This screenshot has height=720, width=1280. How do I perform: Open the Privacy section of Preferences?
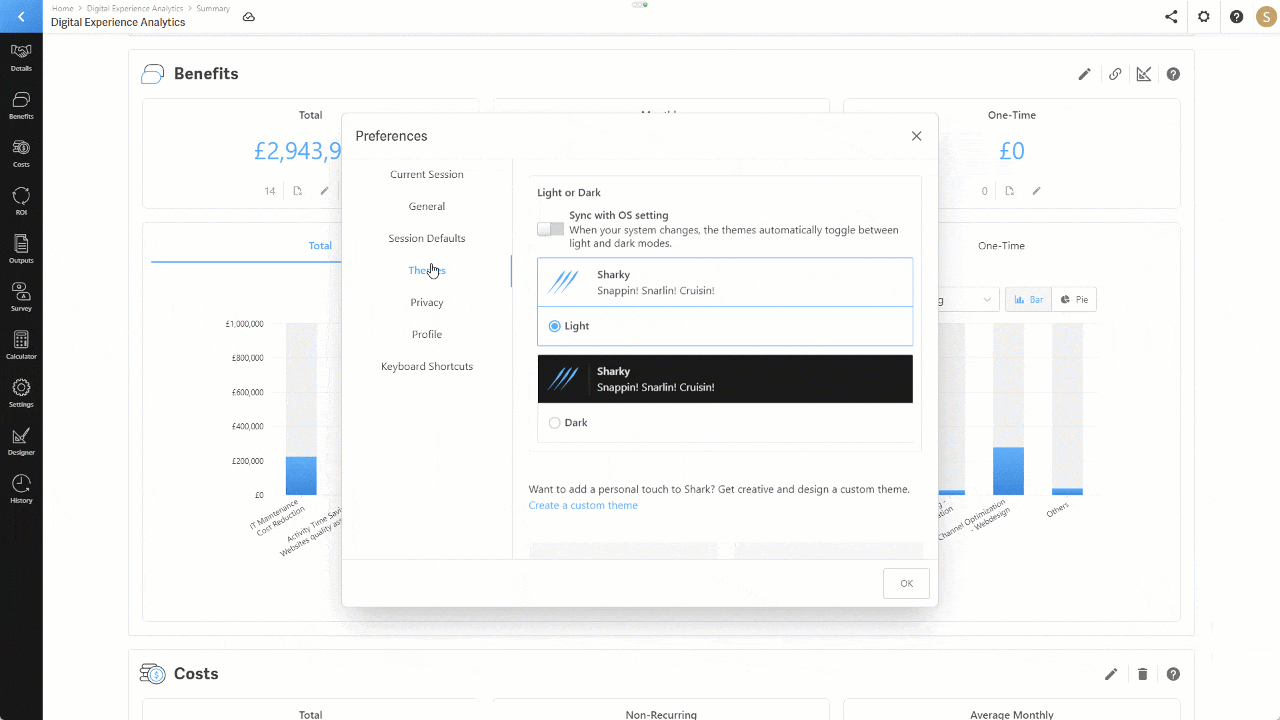[426, 302]
